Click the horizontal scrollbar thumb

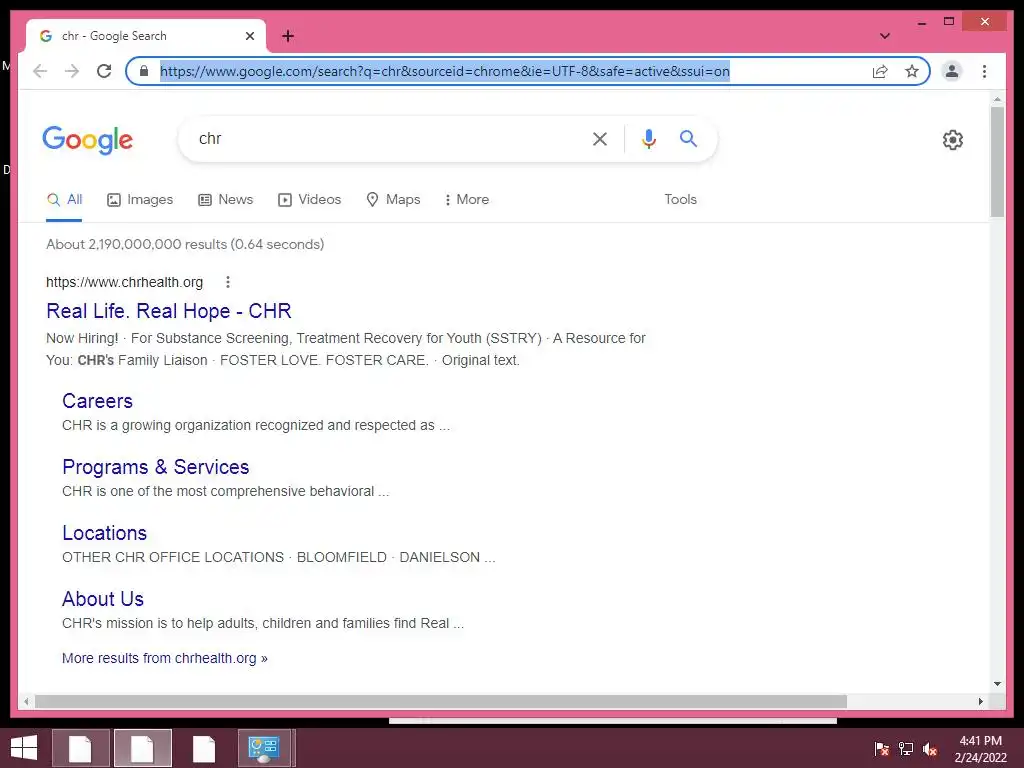tap(441, 701)
